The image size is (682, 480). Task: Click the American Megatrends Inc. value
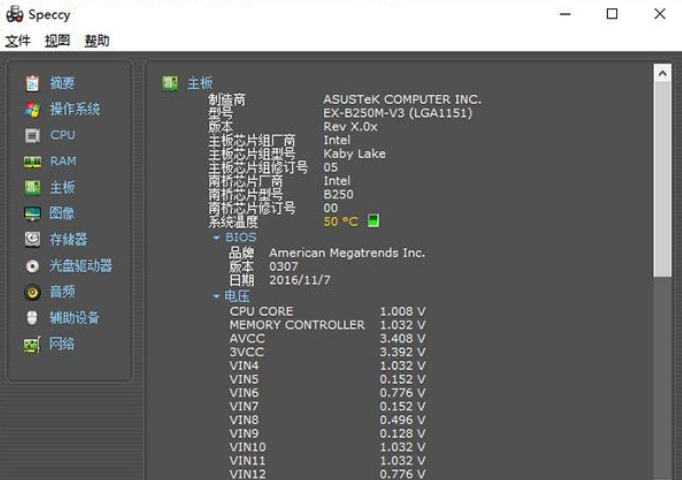tap(347, 253)
